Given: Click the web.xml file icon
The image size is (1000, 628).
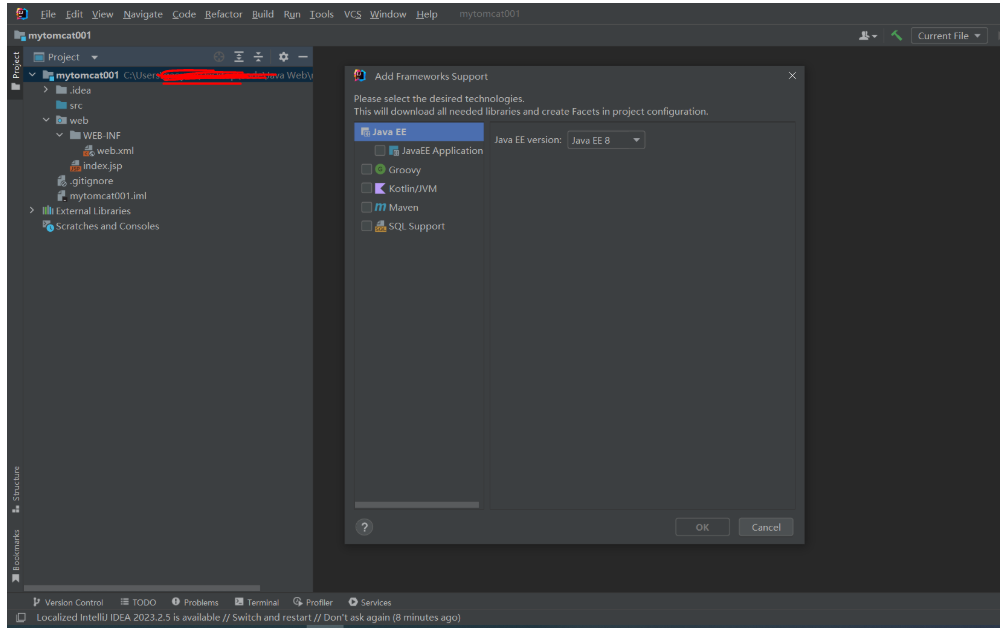Looking at the screenshot, I should click(89, 151).
